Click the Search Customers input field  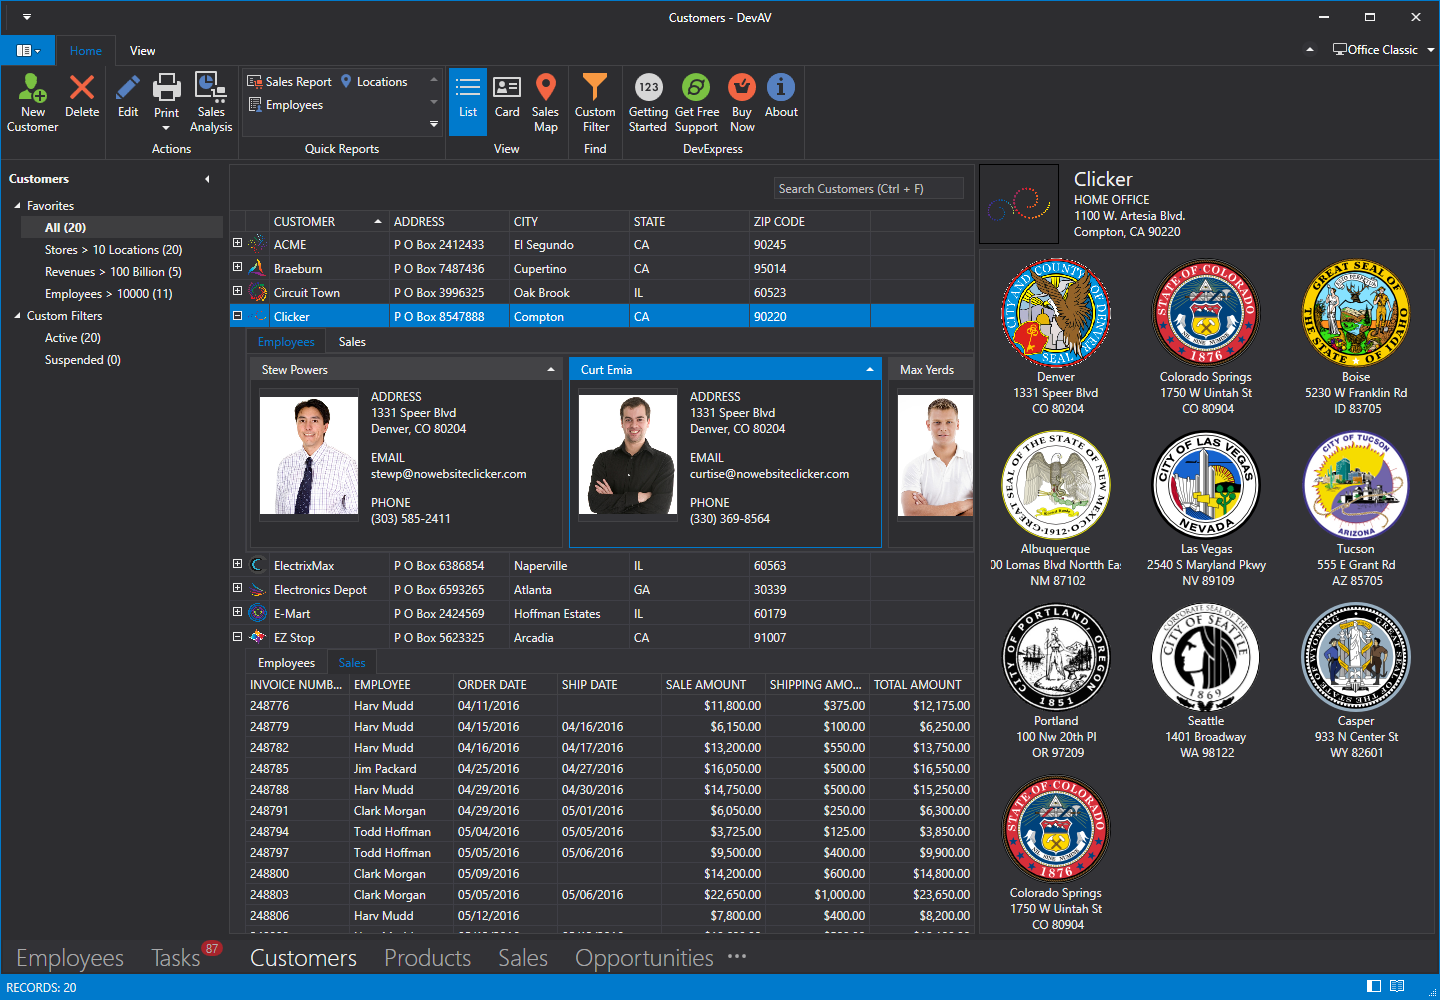(x=868, y=189)
